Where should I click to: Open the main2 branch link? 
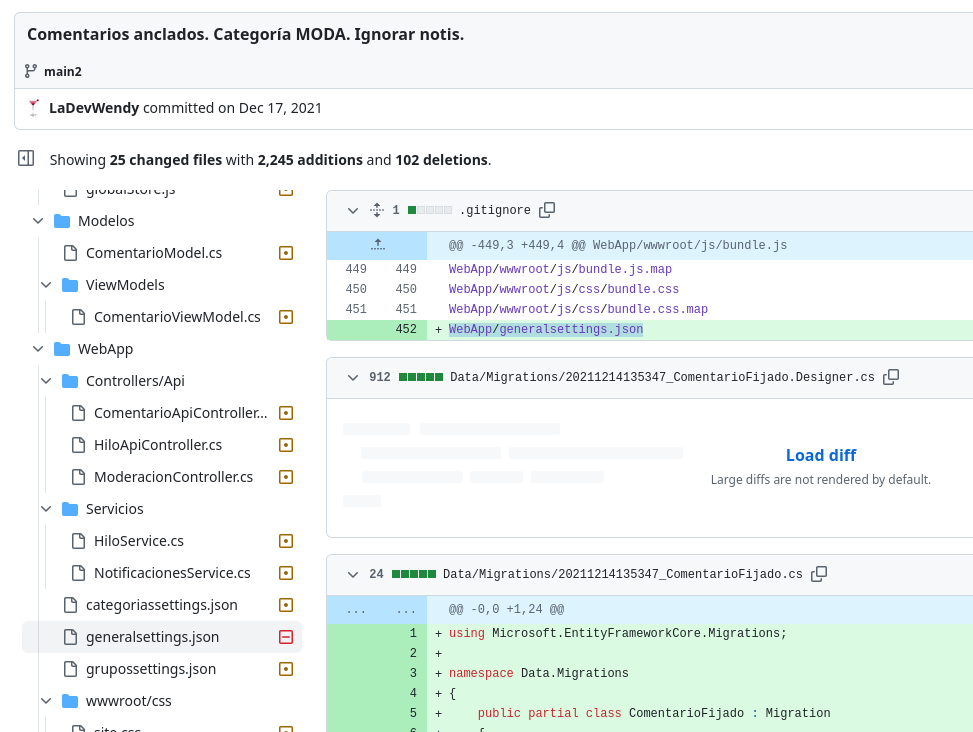tap(63, 71)
